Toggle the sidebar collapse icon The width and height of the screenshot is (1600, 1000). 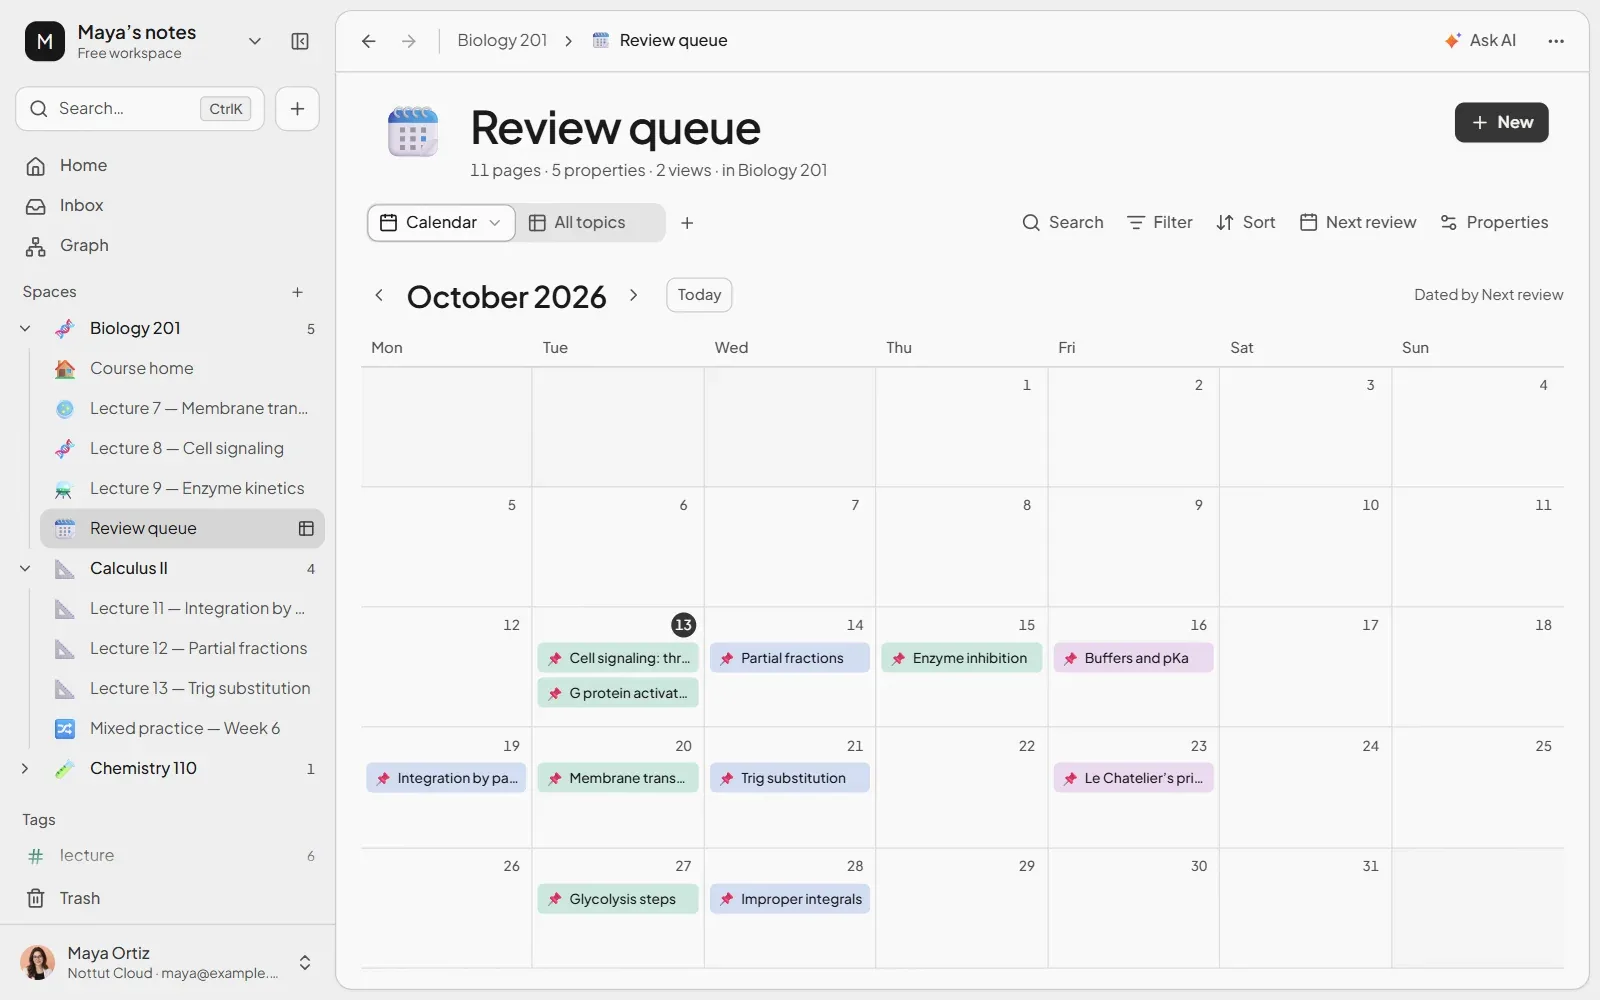click(300, 41)
